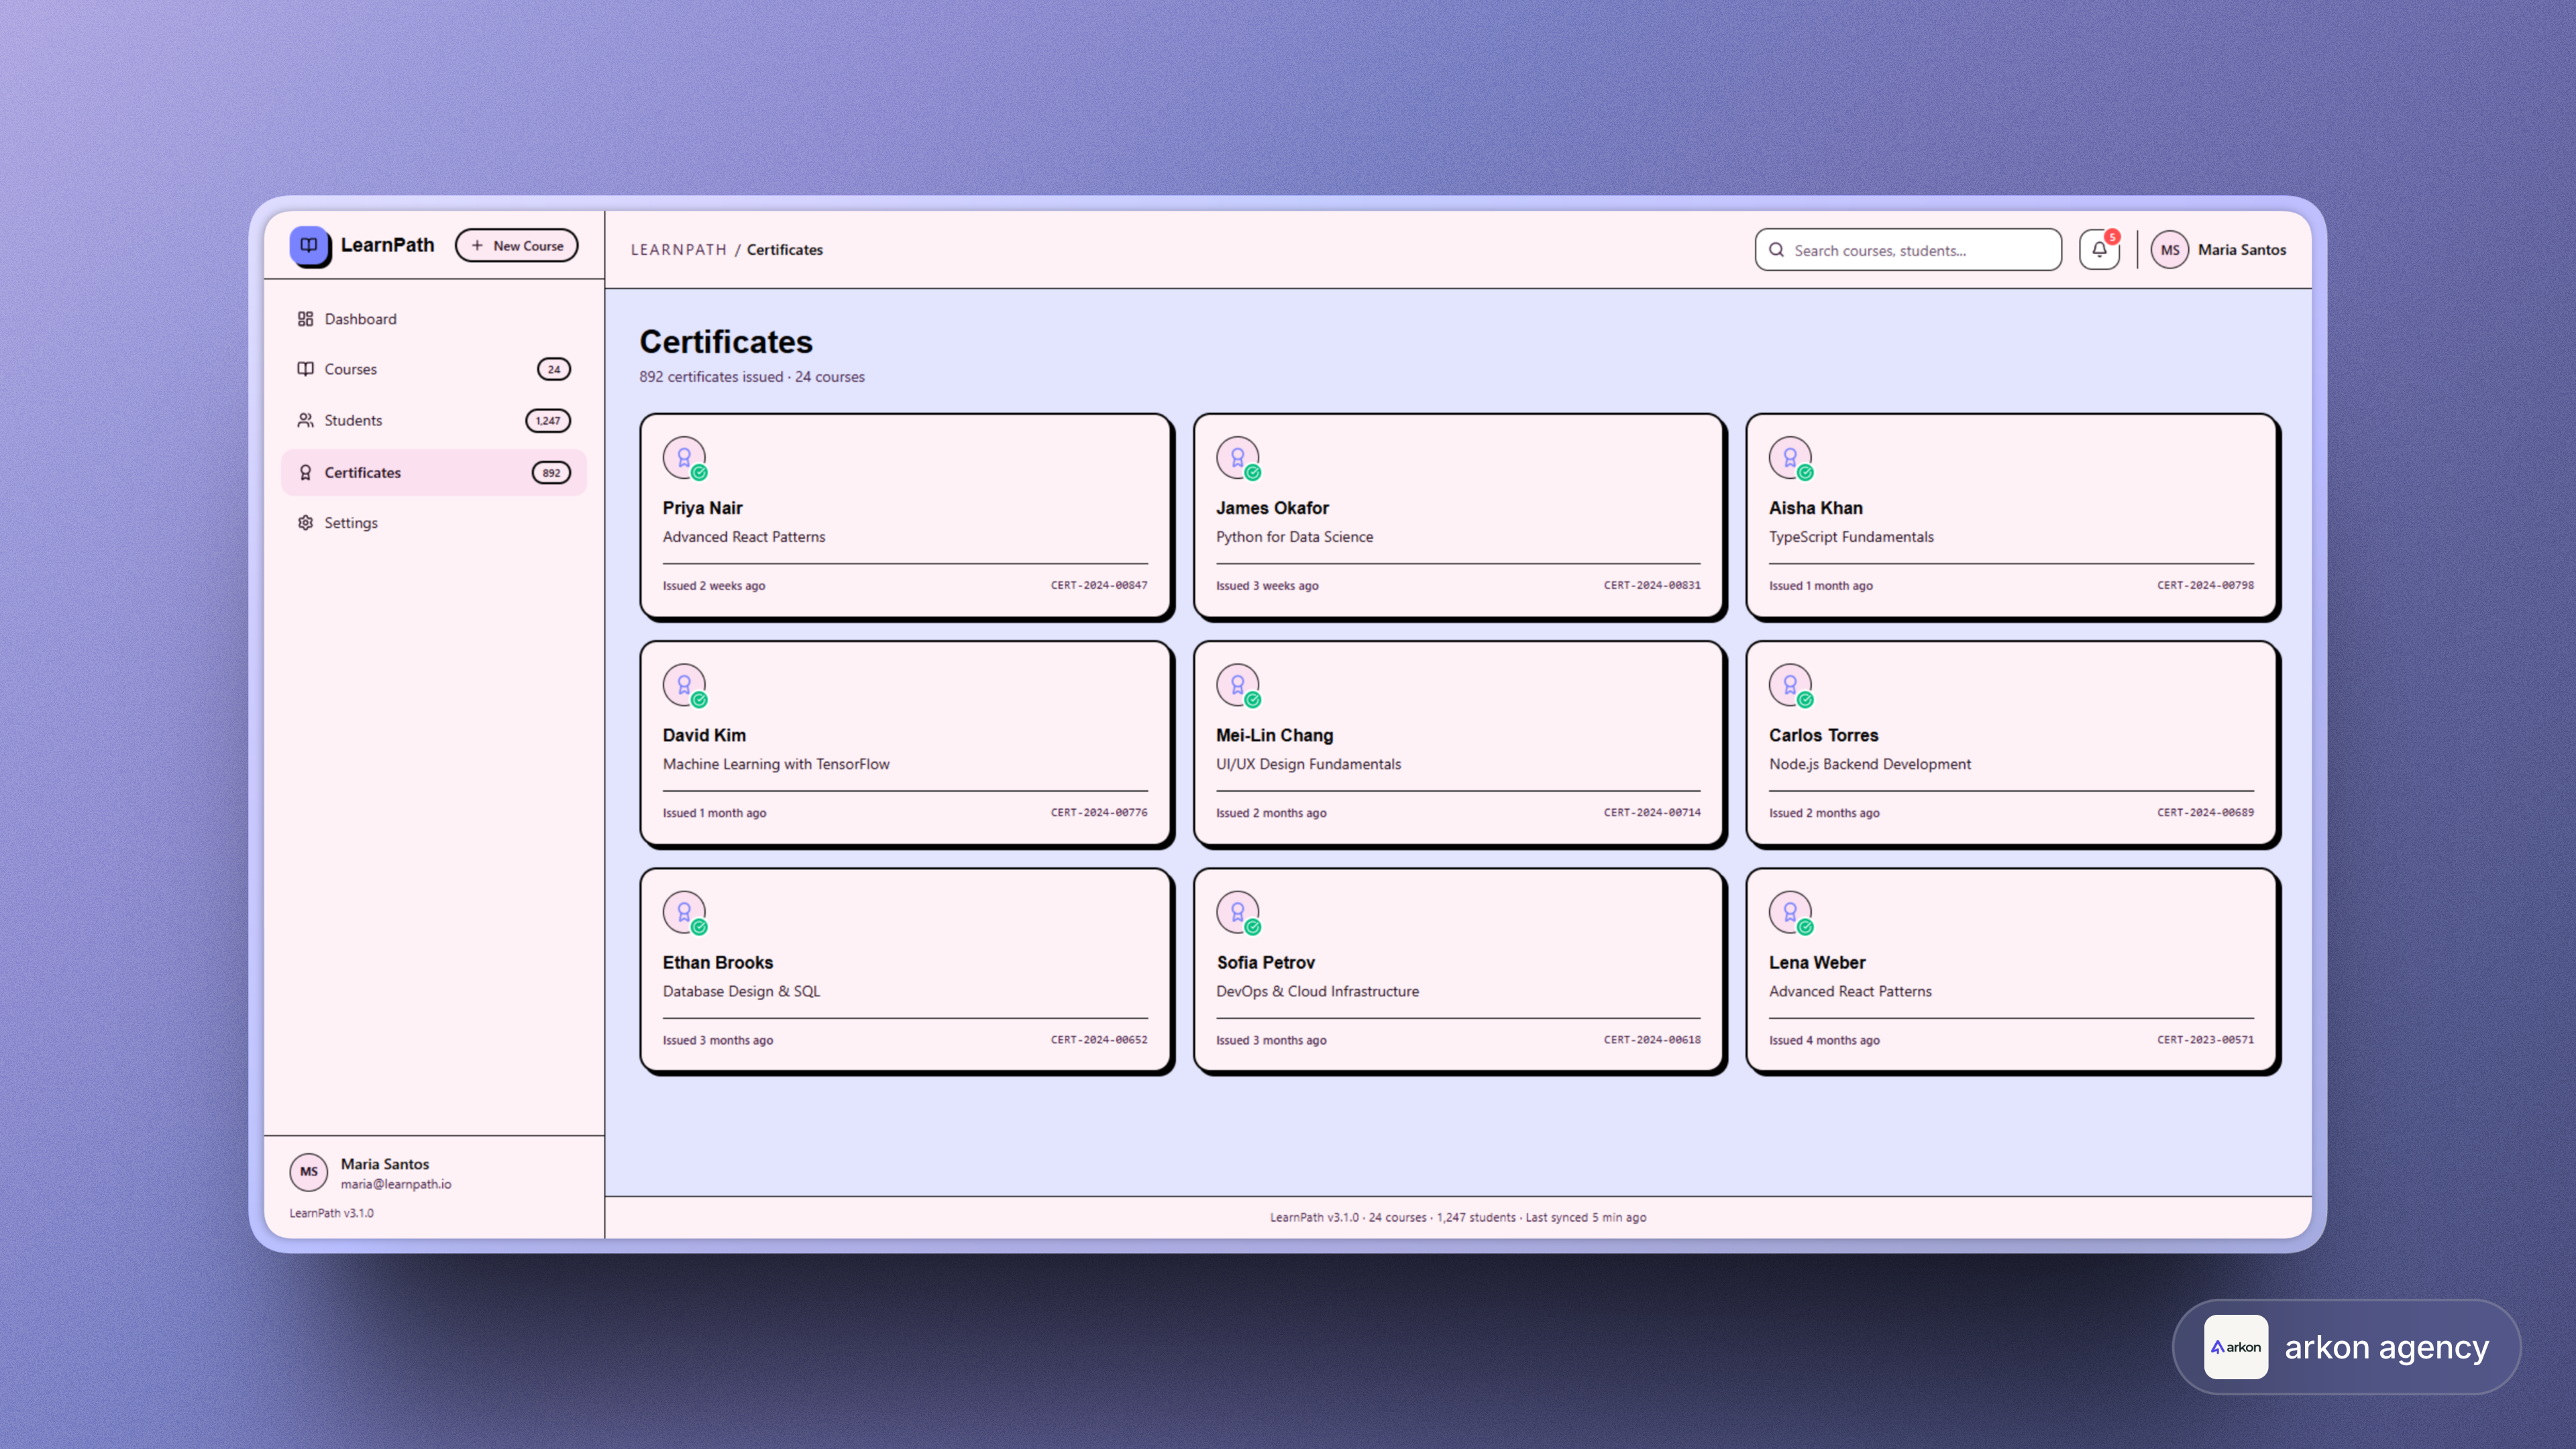Click the LearnPath brand name

point(387,245)
